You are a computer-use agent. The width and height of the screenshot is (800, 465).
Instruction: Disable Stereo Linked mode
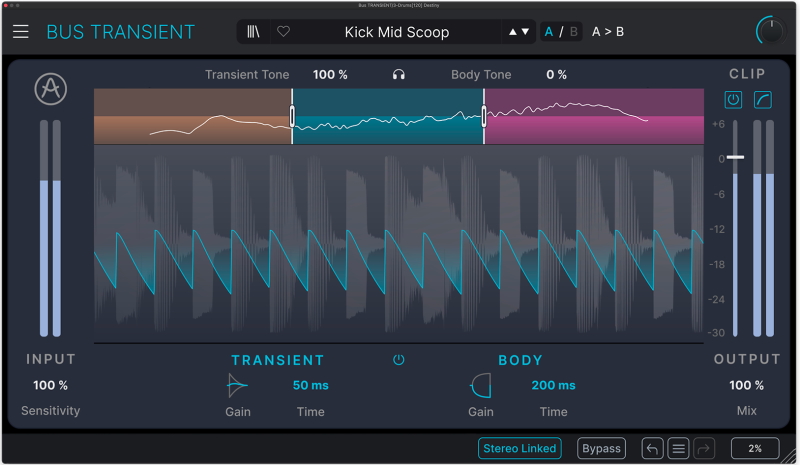[518, 448]
